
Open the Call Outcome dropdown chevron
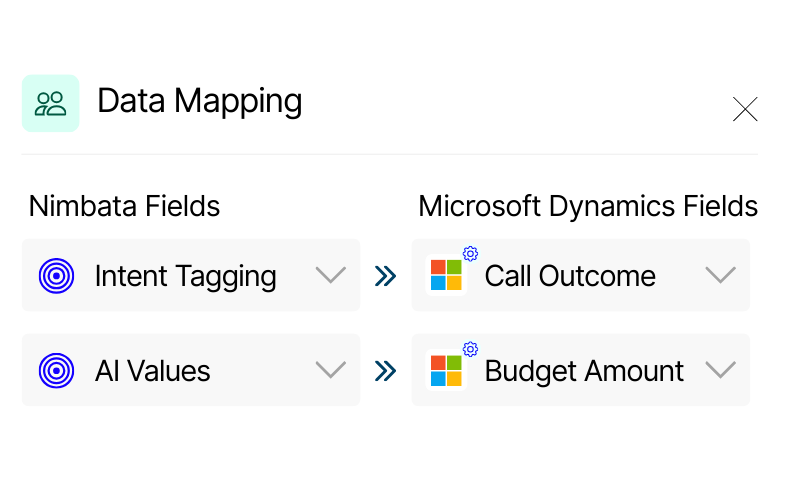720,276
